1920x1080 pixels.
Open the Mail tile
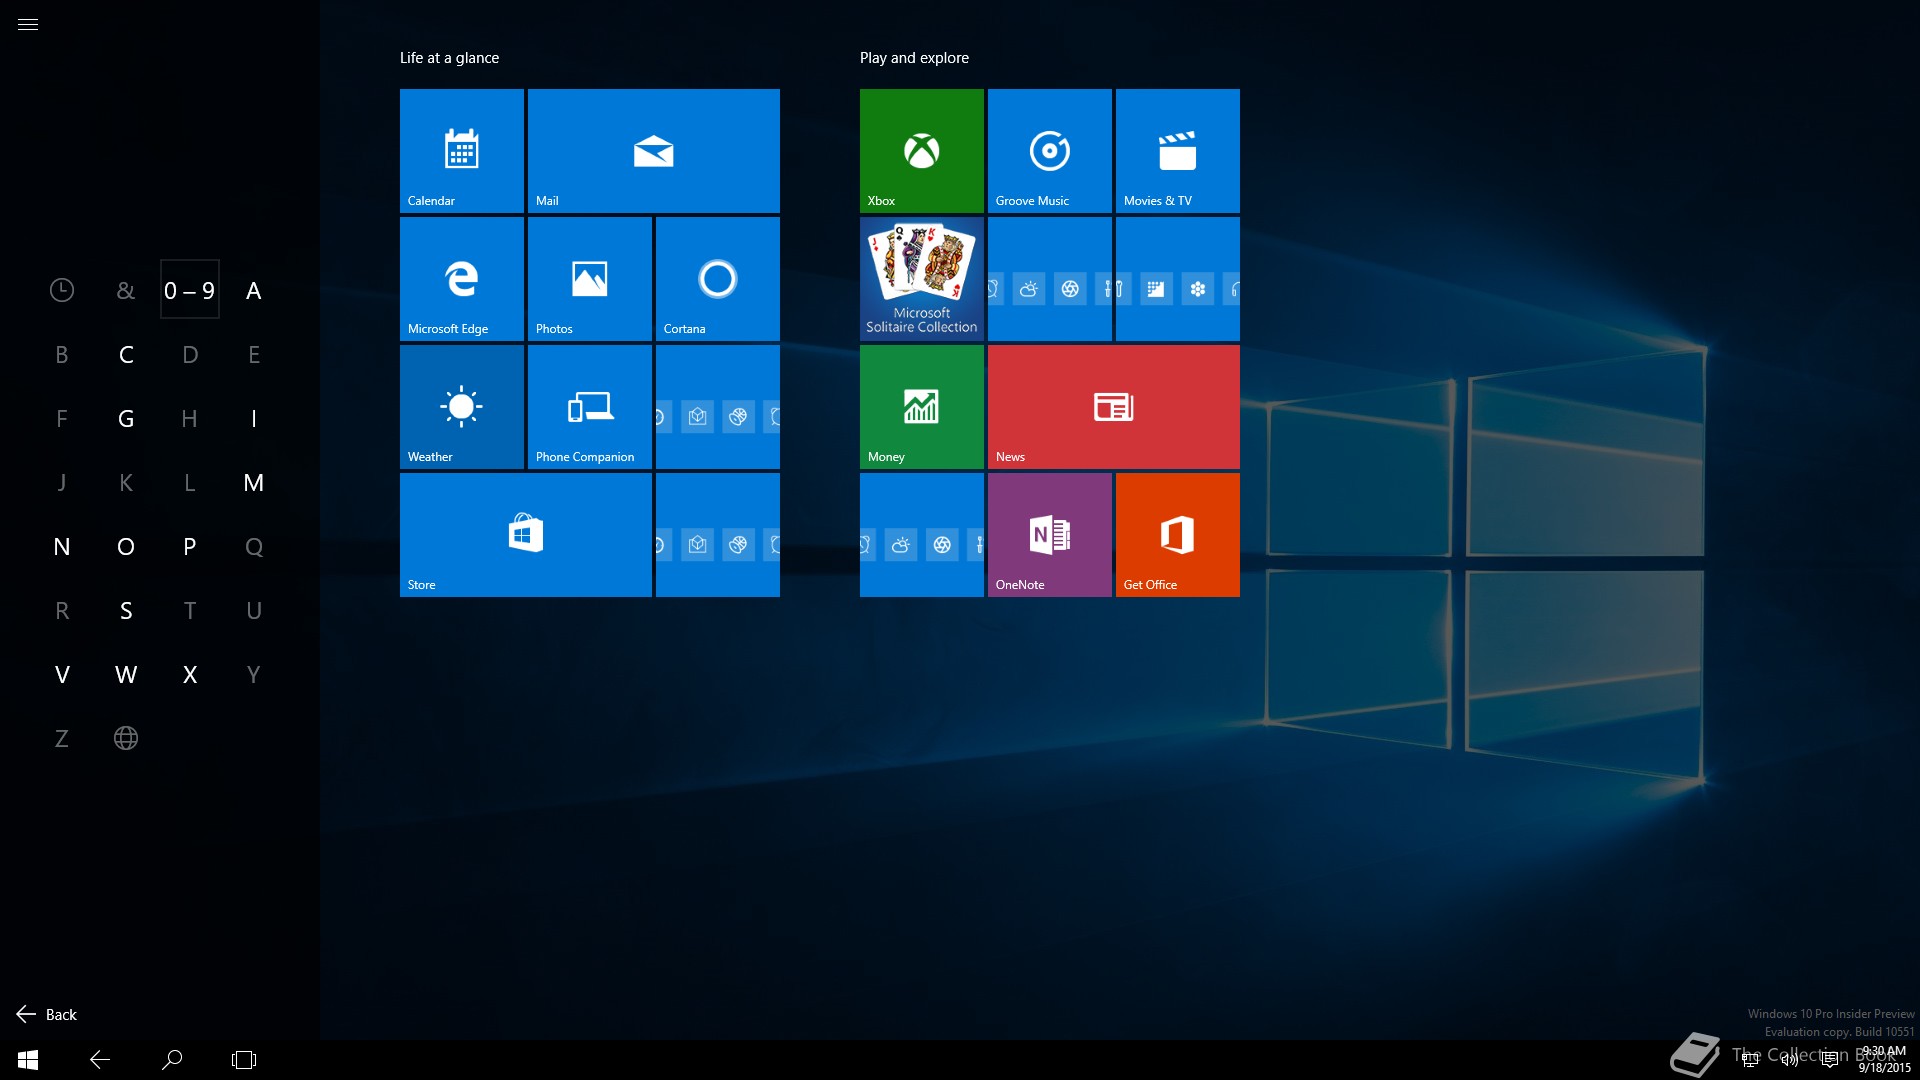pos(654,151)
